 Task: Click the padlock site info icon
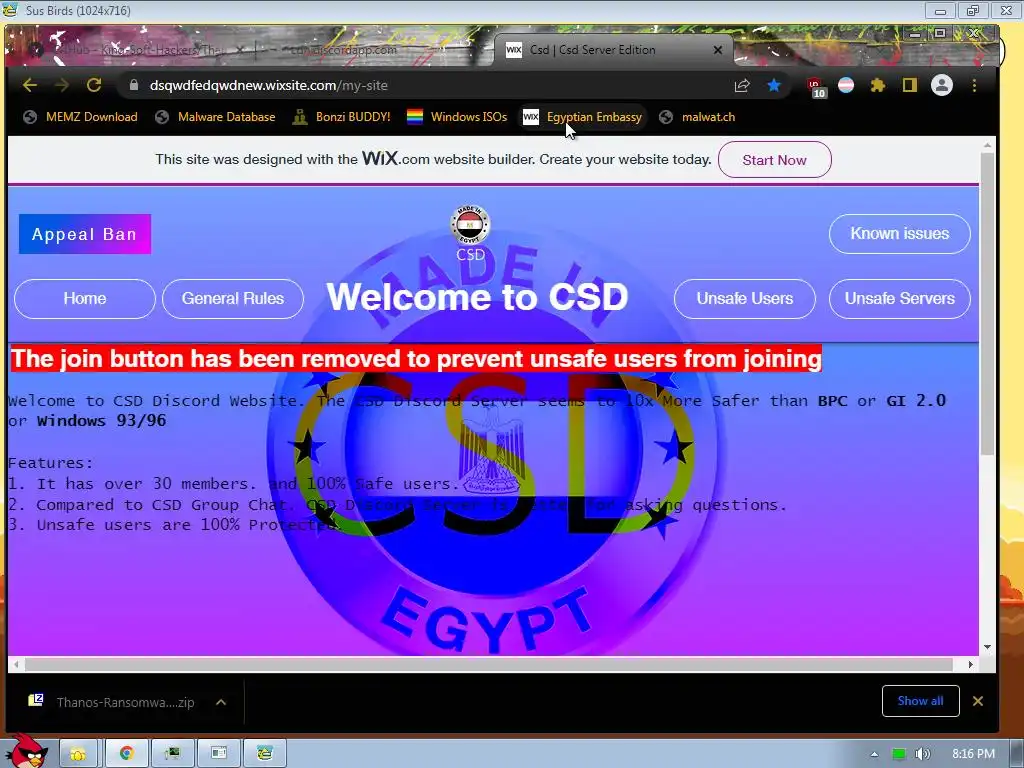tap(134, 86)
